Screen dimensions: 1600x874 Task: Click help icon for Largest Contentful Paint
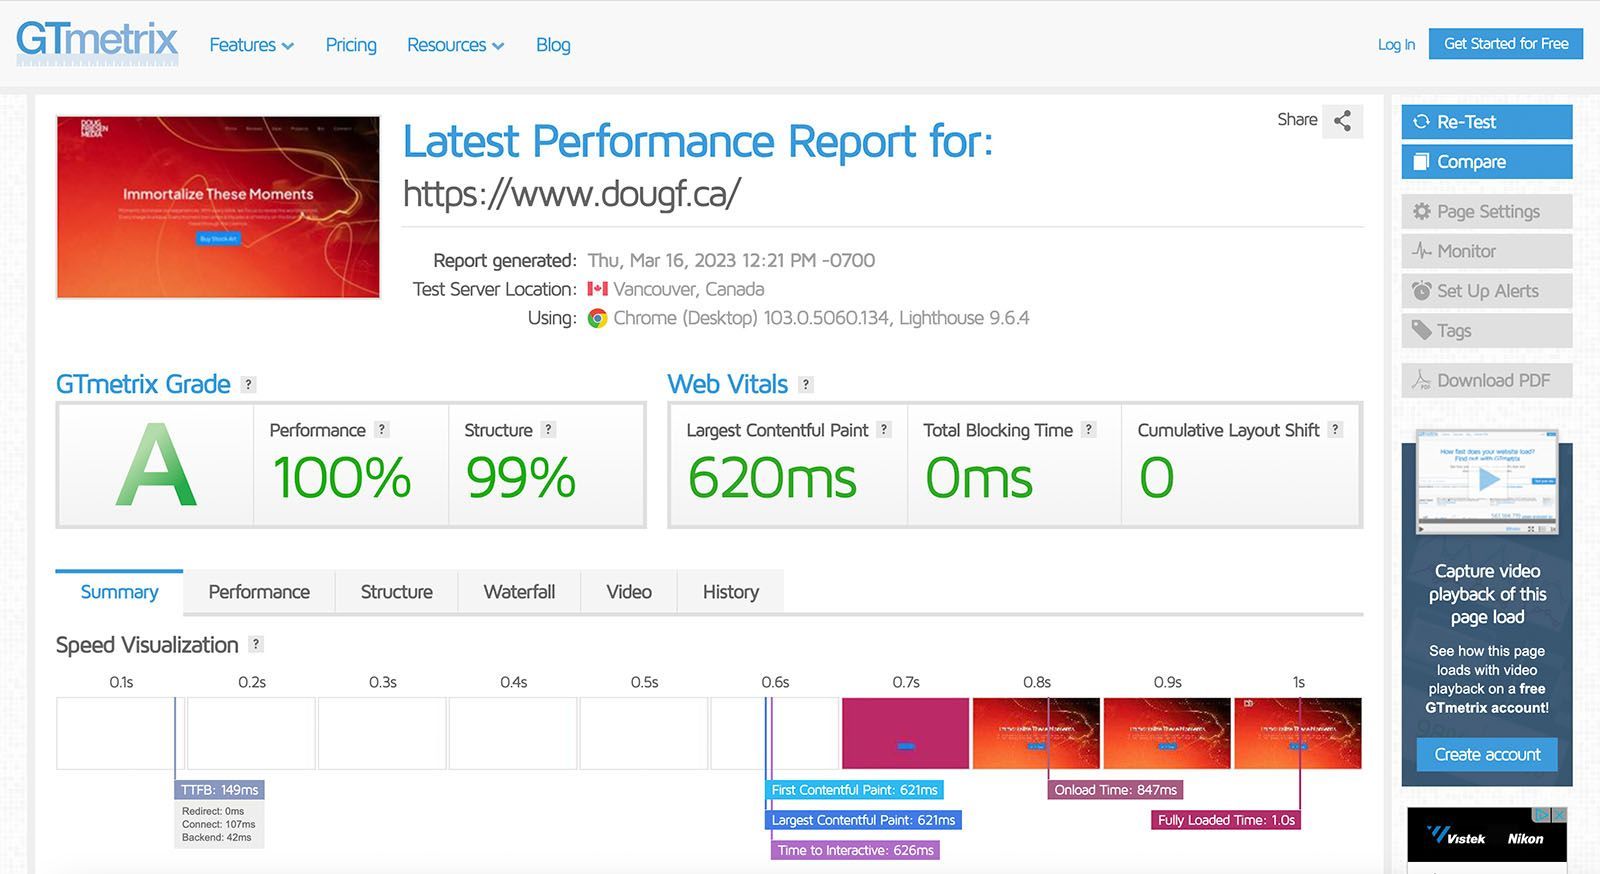[884, 430]
